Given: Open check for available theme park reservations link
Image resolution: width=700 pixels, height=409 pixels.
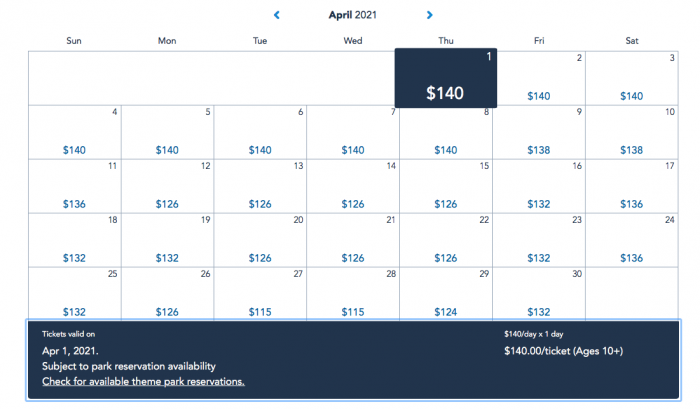Looking at the screenshot, I should click(143, 381).
